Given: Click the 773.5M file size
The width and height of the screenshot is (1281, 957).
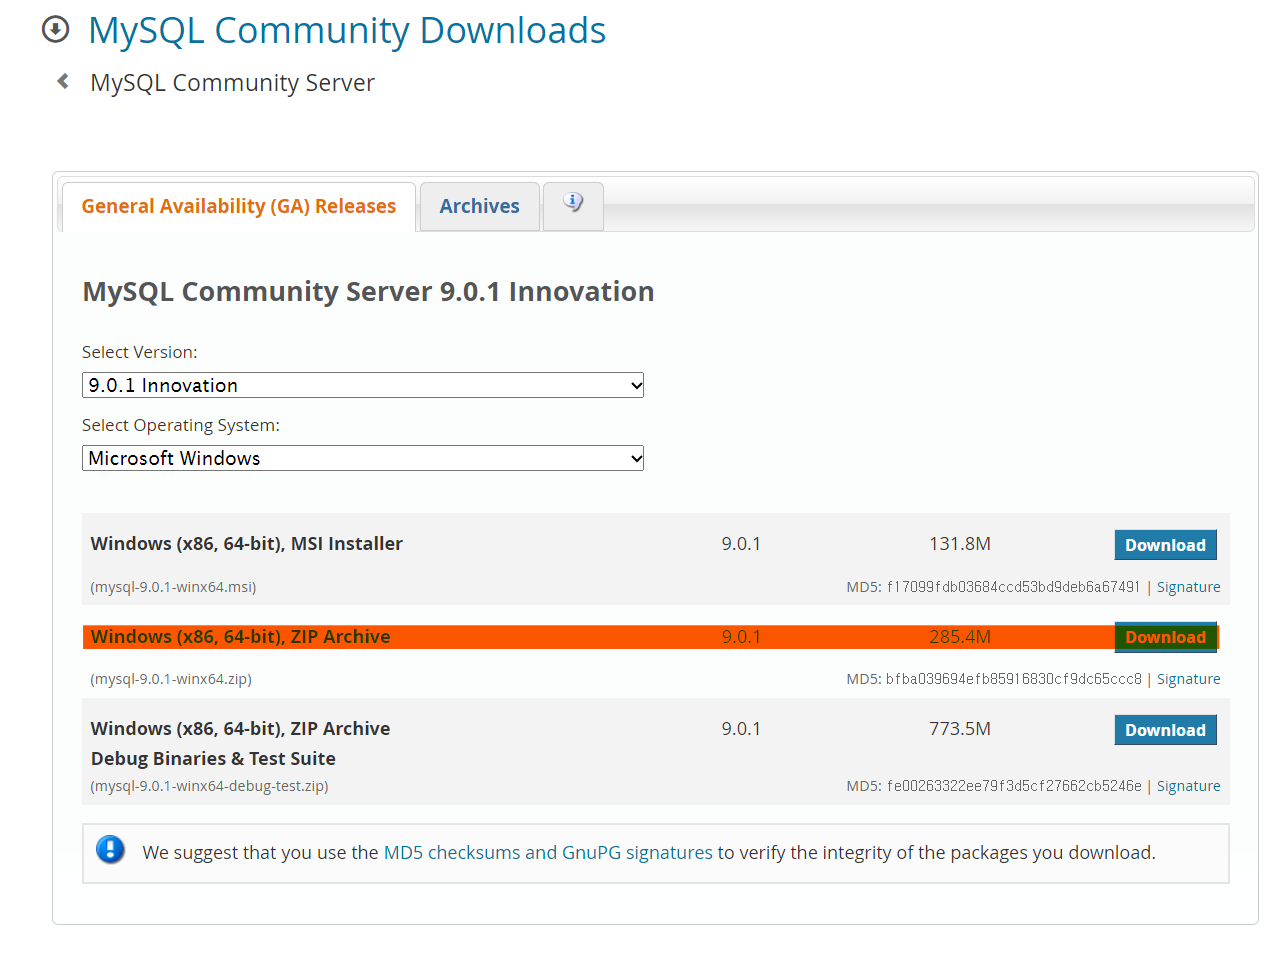Looking at the screenshot, I should pos(960,729).
